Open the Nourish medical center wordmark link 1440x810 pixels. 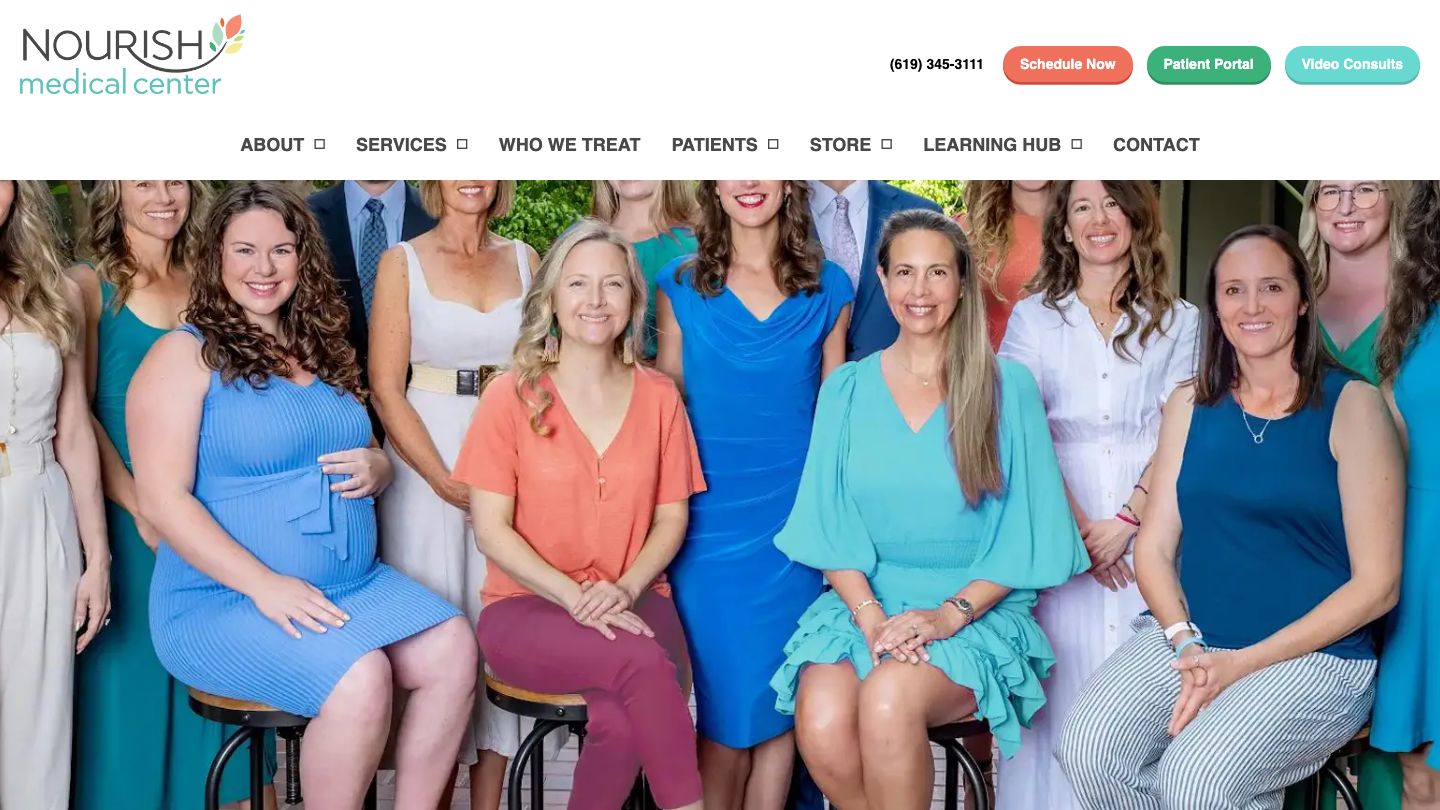tap(132, 56)
